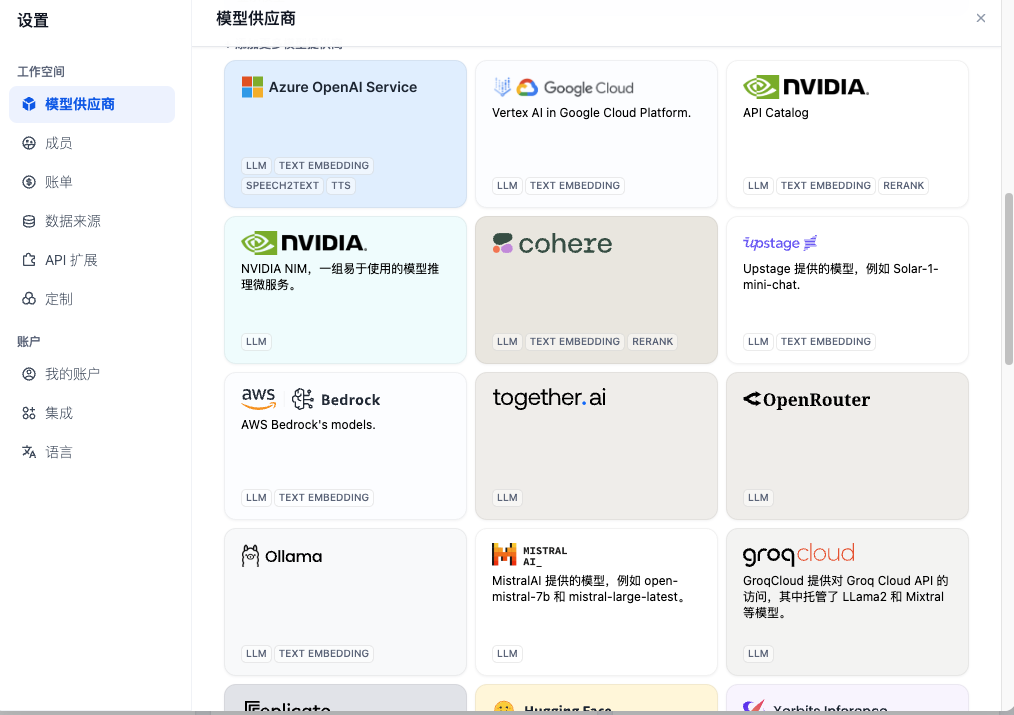Viewport: 1014px width, 715px height.
Task: Click the 'API Catalog' description text
Action: [x=775, y=112]
